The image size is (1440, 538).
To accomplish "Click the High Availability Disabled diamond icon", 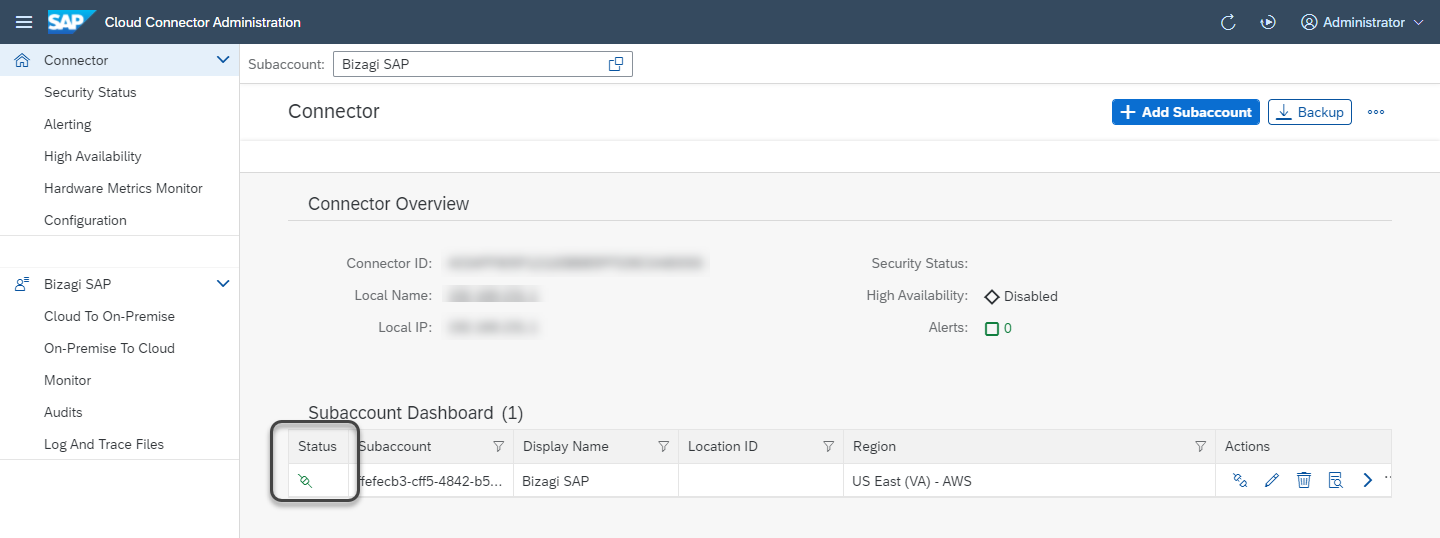I will pos(992,296).
